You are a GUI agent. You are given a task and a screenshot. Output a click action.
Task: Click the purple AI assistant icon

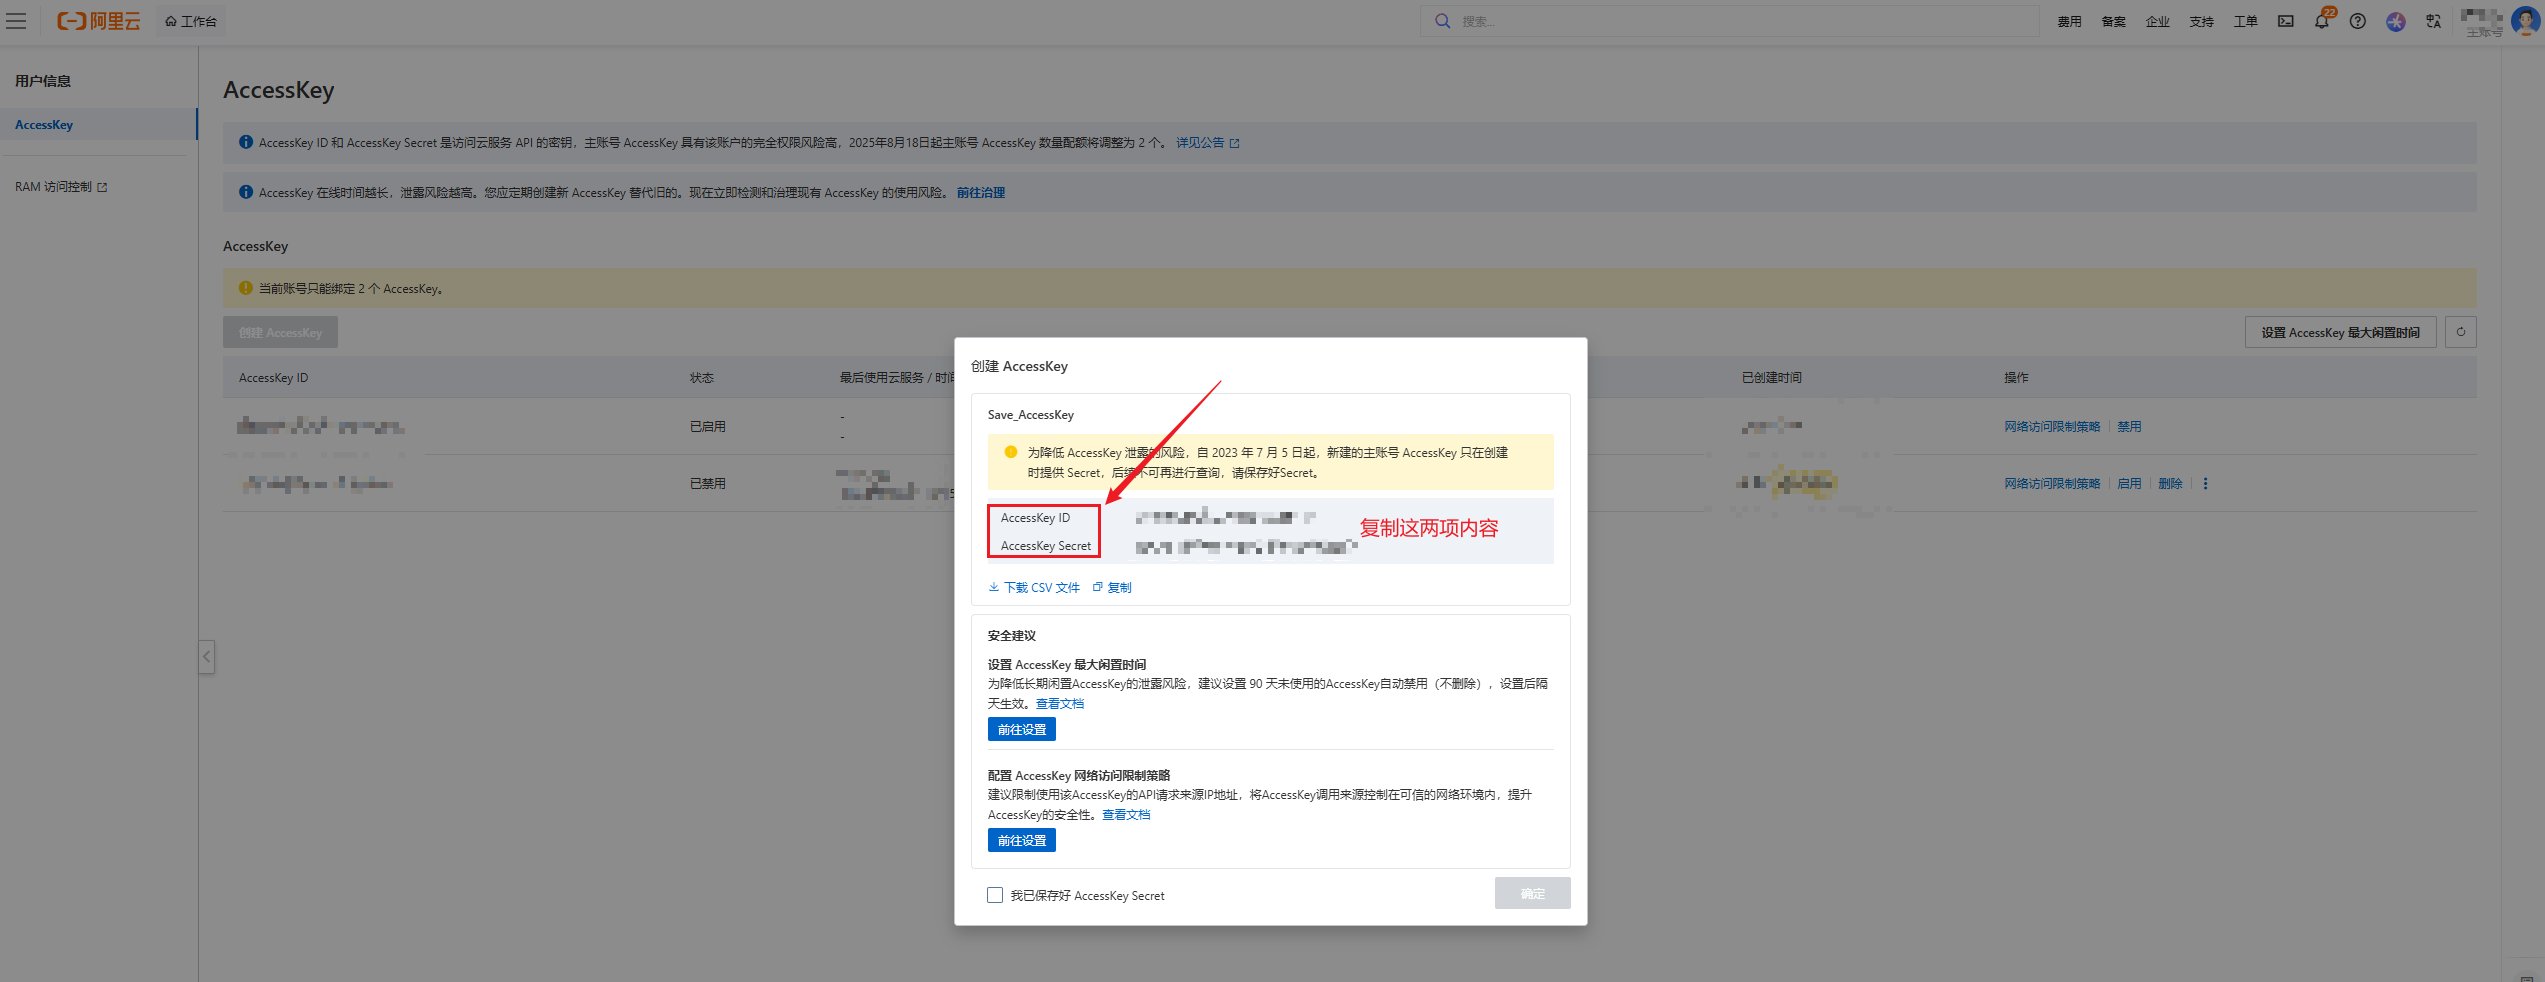[x=2396, y=21]
